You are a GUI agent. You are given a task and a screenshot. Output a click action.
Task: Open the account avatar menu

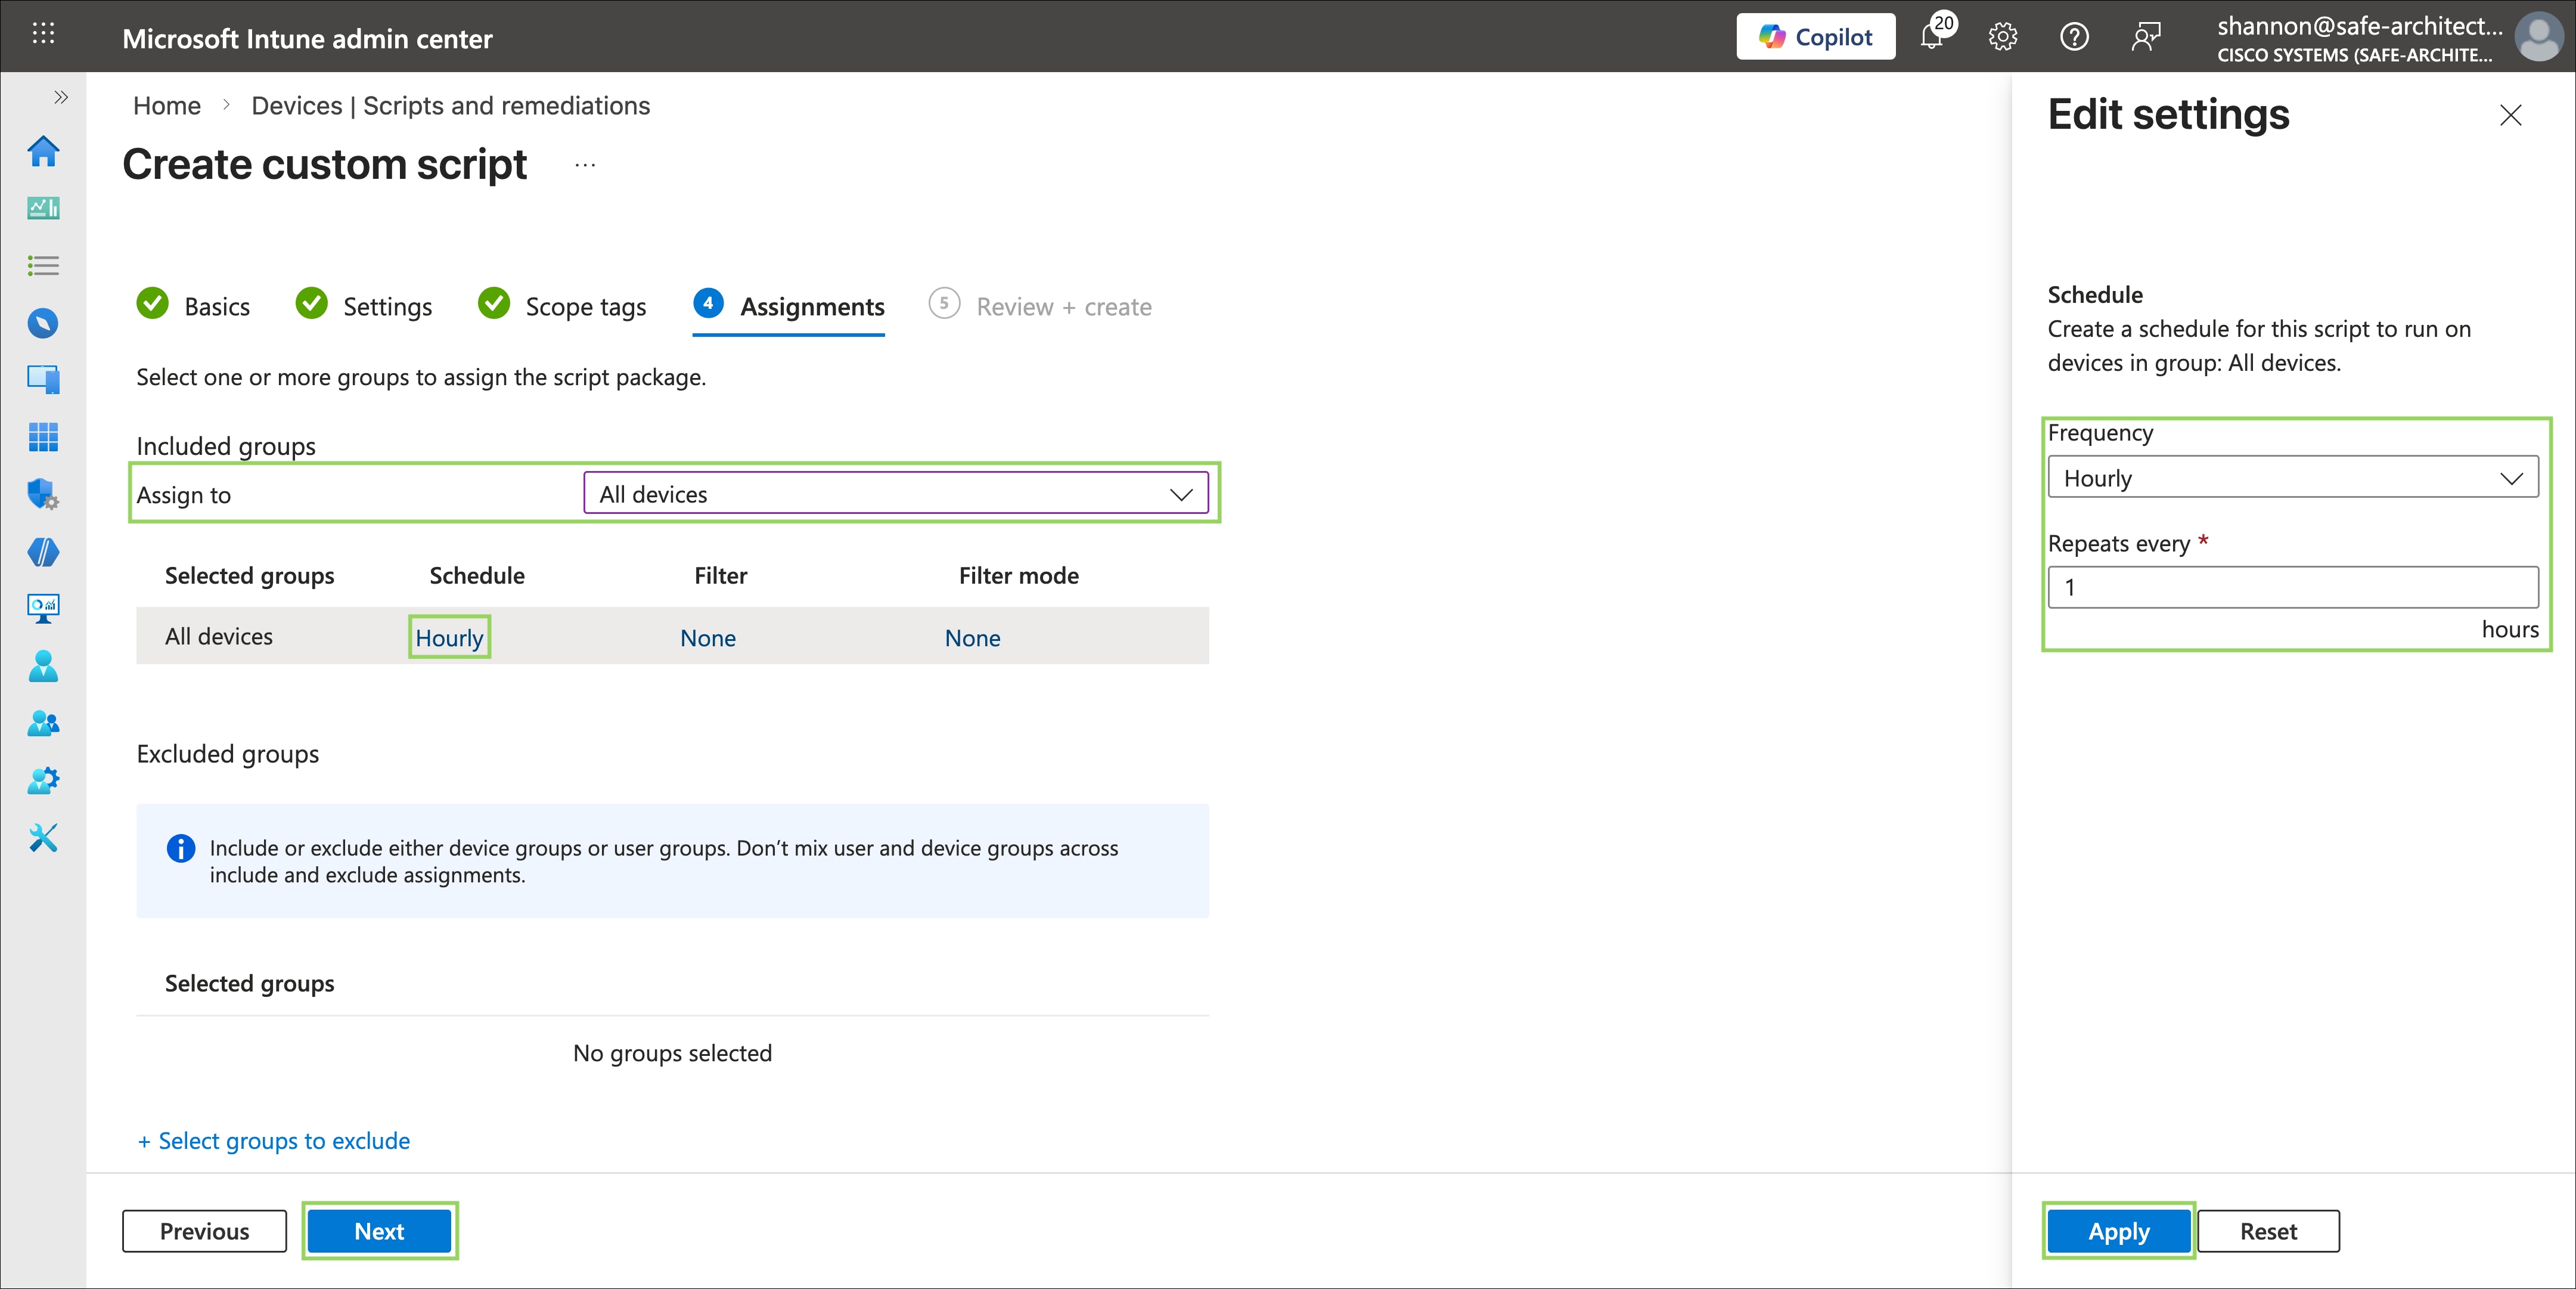click(x=2538, y=37)
